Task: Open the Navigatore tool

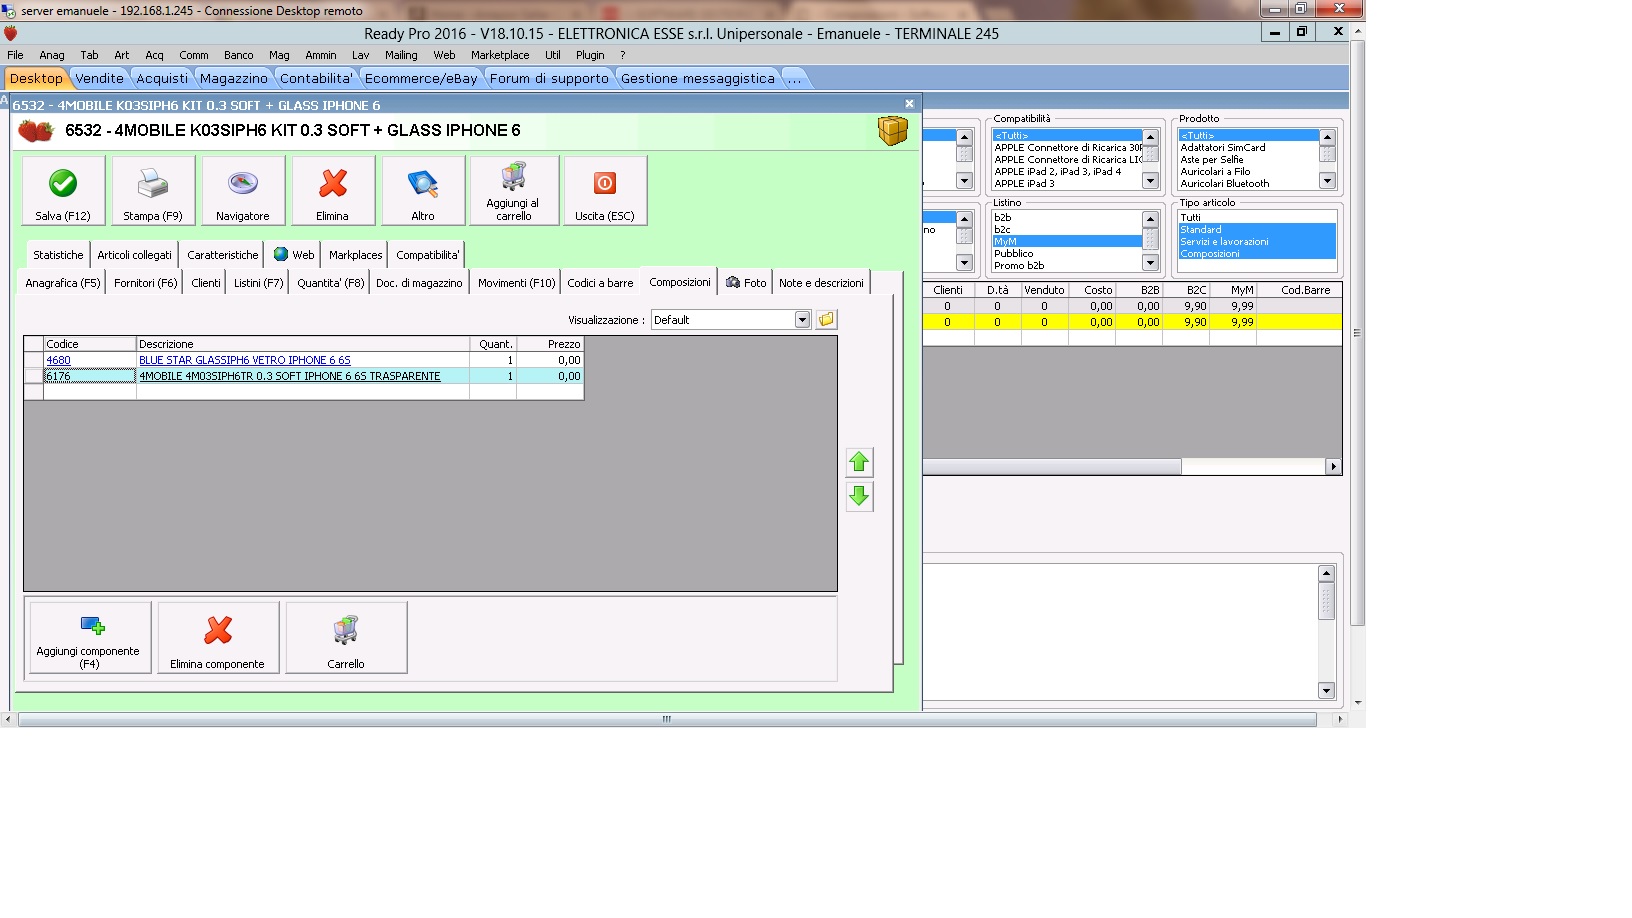Action: pyautogui.click(x=243, y=190)
